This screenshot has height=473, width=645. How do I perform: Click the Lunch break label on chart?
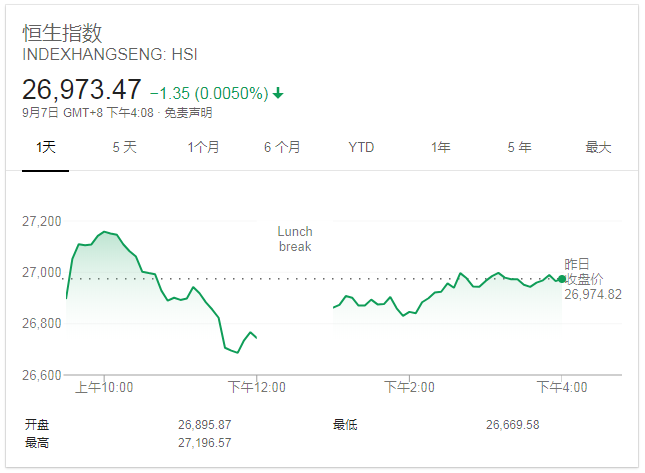coord(295,239)
